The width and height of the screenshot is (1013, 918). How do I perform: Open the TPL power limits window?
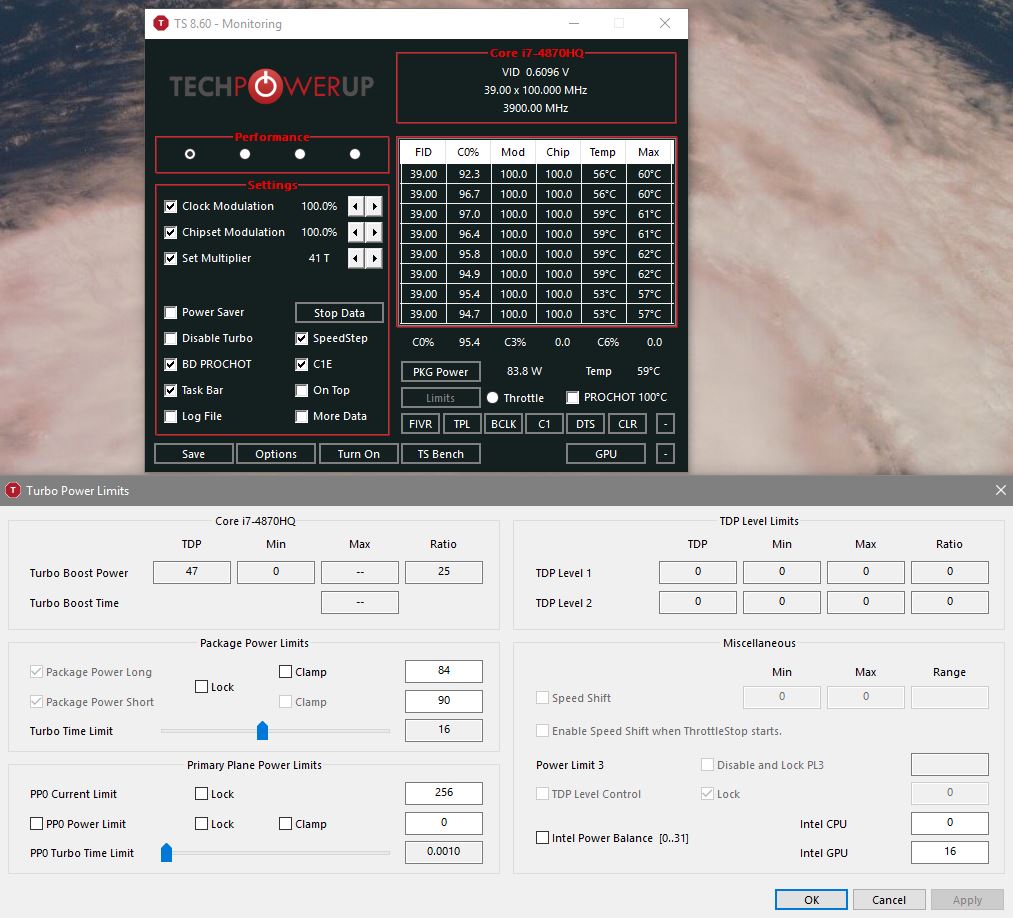pos(461,424)
